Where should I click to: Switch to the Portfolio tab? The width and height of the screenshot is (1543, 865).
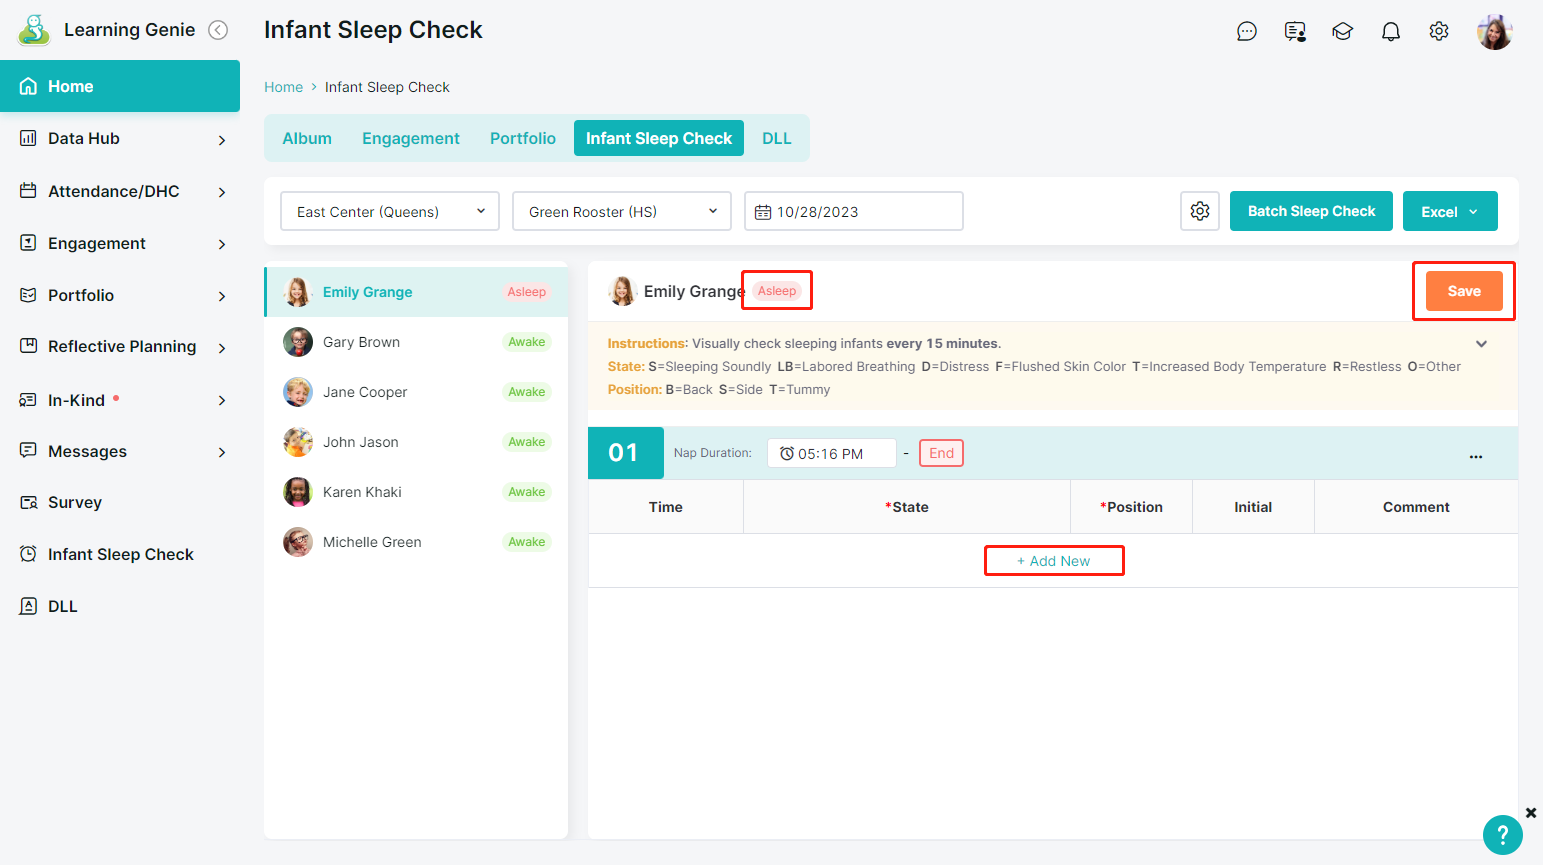[522, 138]
